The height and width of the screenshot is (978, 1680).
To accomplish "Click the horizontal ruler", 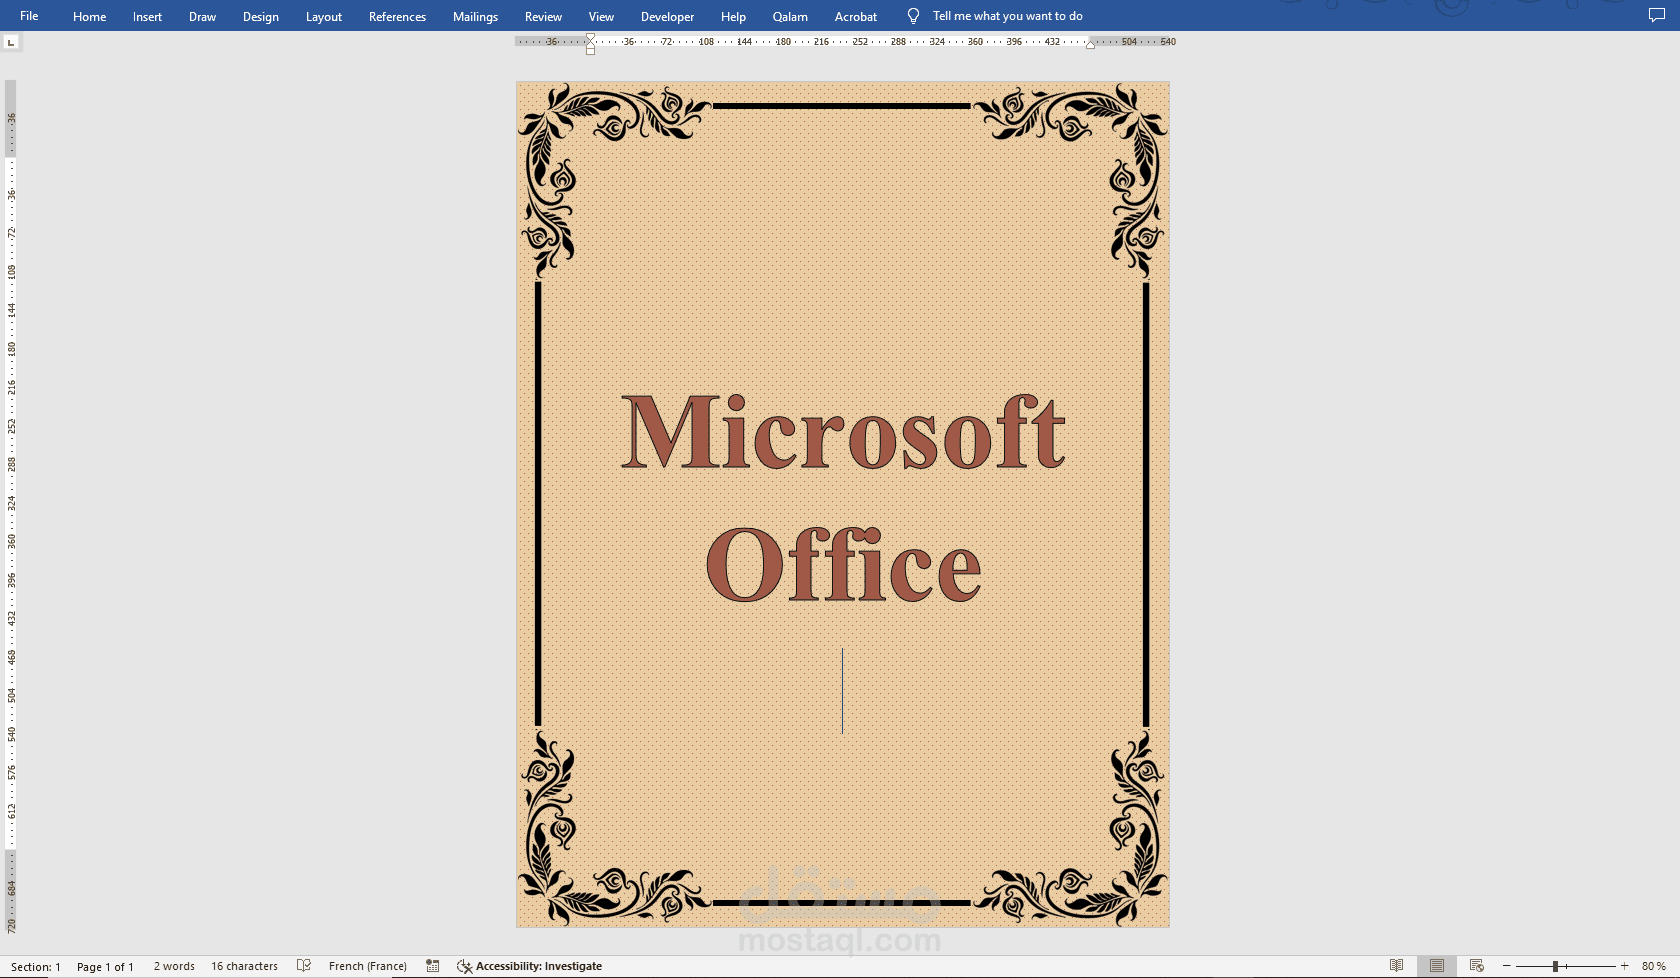I will pos(846,42).
